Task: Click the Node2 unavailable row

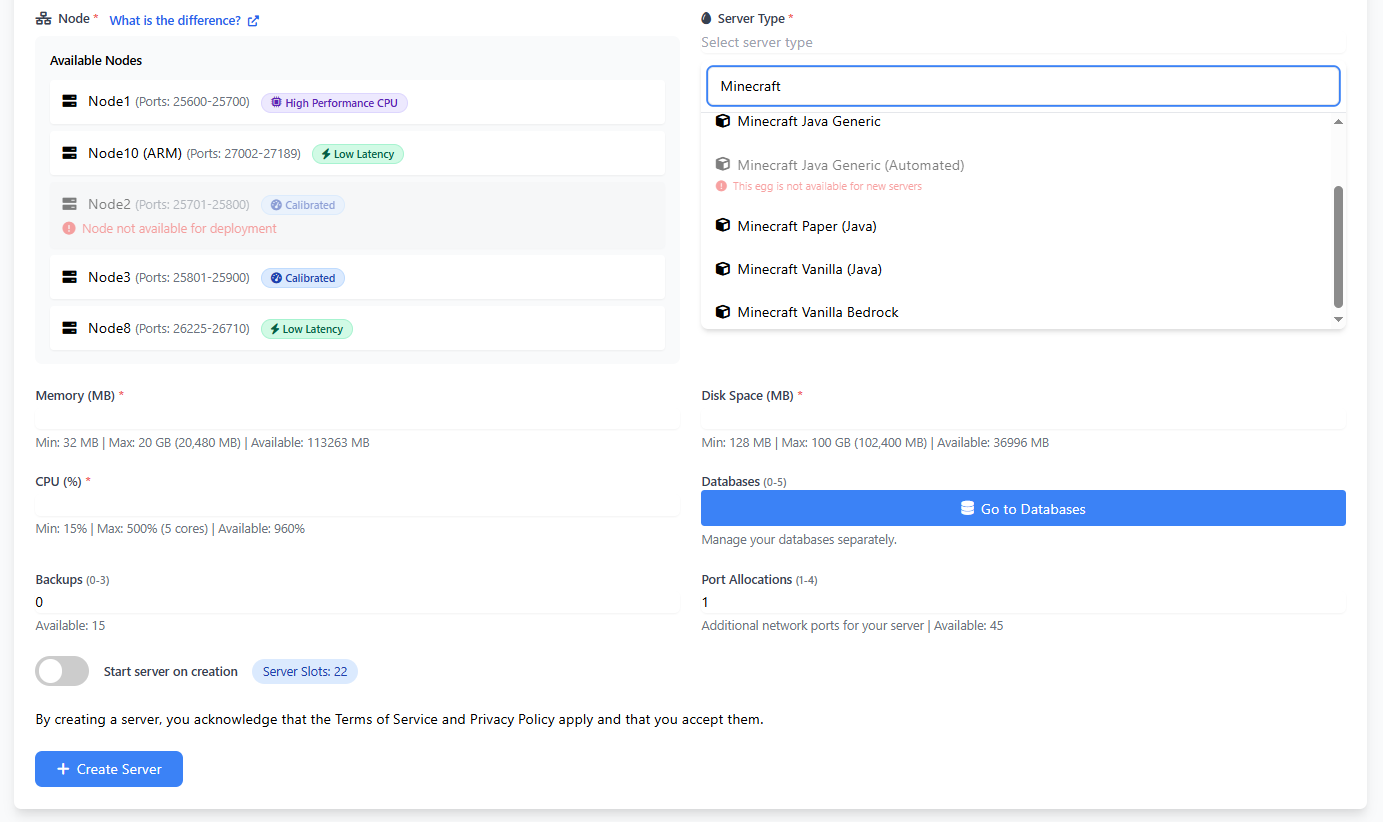Action: pos(357,215)
